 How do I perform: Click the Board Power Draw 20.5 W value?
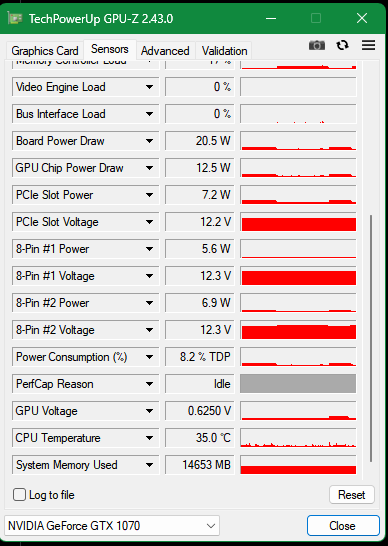click(200, 141)
